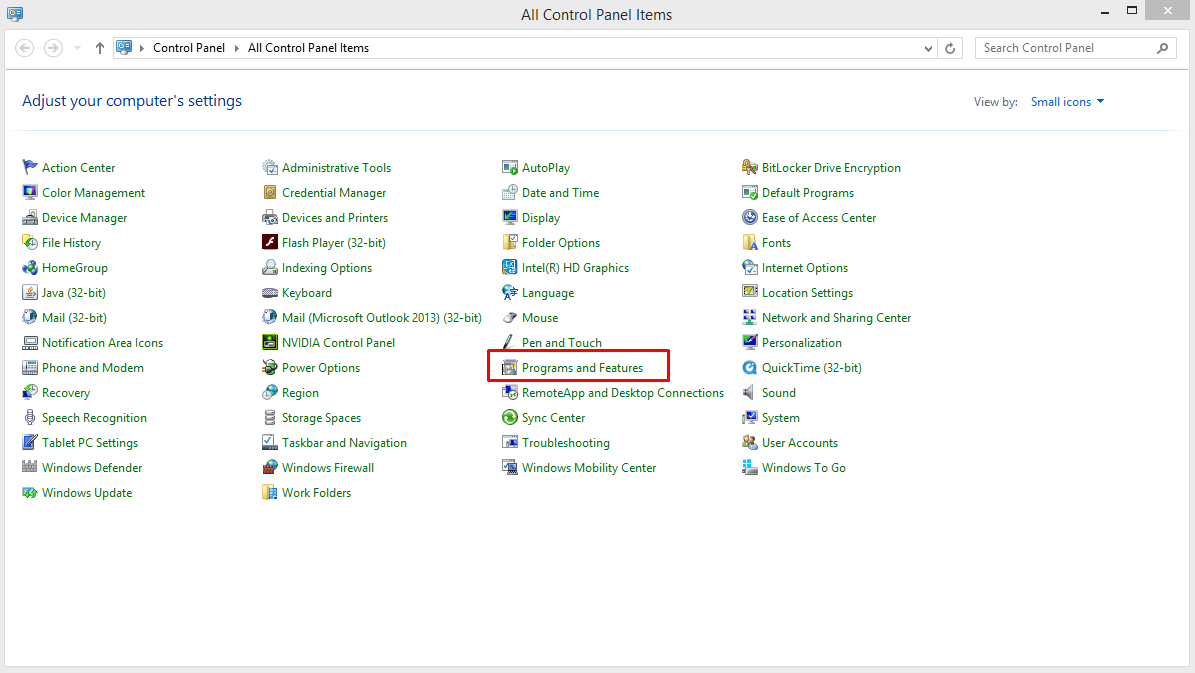Click the QuickTime (32-bit) icon
This screenshot has height=673, width=1195.
pyautogui.click(x=750, y=368)
